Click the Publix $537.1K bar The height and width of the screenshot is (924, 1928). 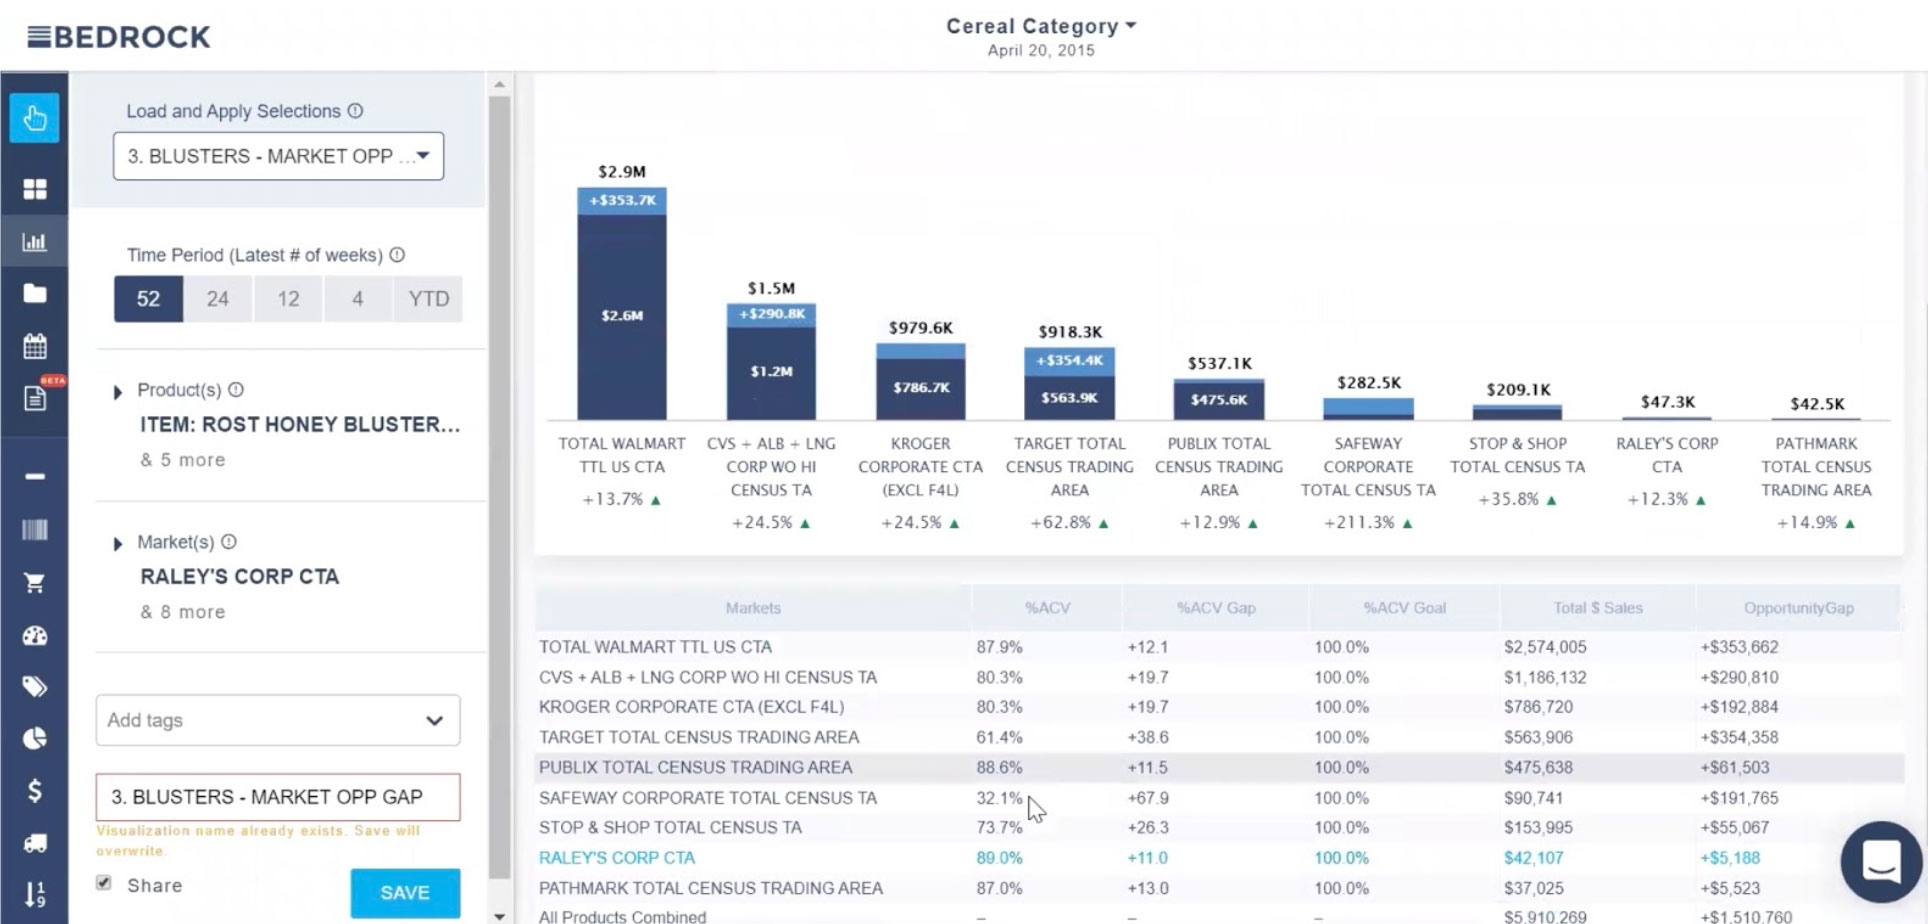[x=1219, y=399]
